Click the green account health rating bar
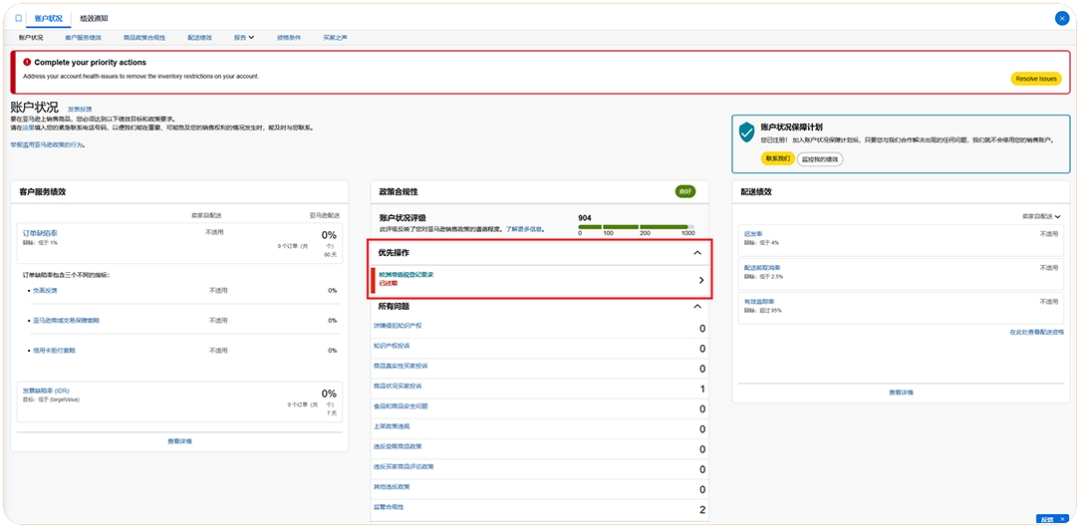The image size is (1080, 528). (x=636, y=226)
